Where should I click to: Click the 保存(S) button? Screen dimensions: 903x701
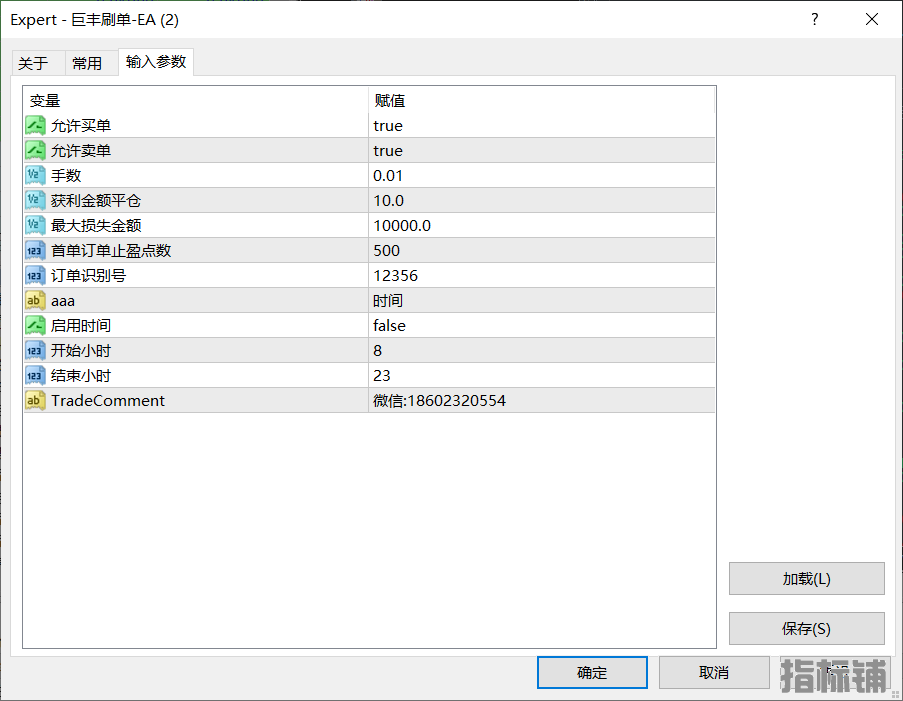coord(806,628)
